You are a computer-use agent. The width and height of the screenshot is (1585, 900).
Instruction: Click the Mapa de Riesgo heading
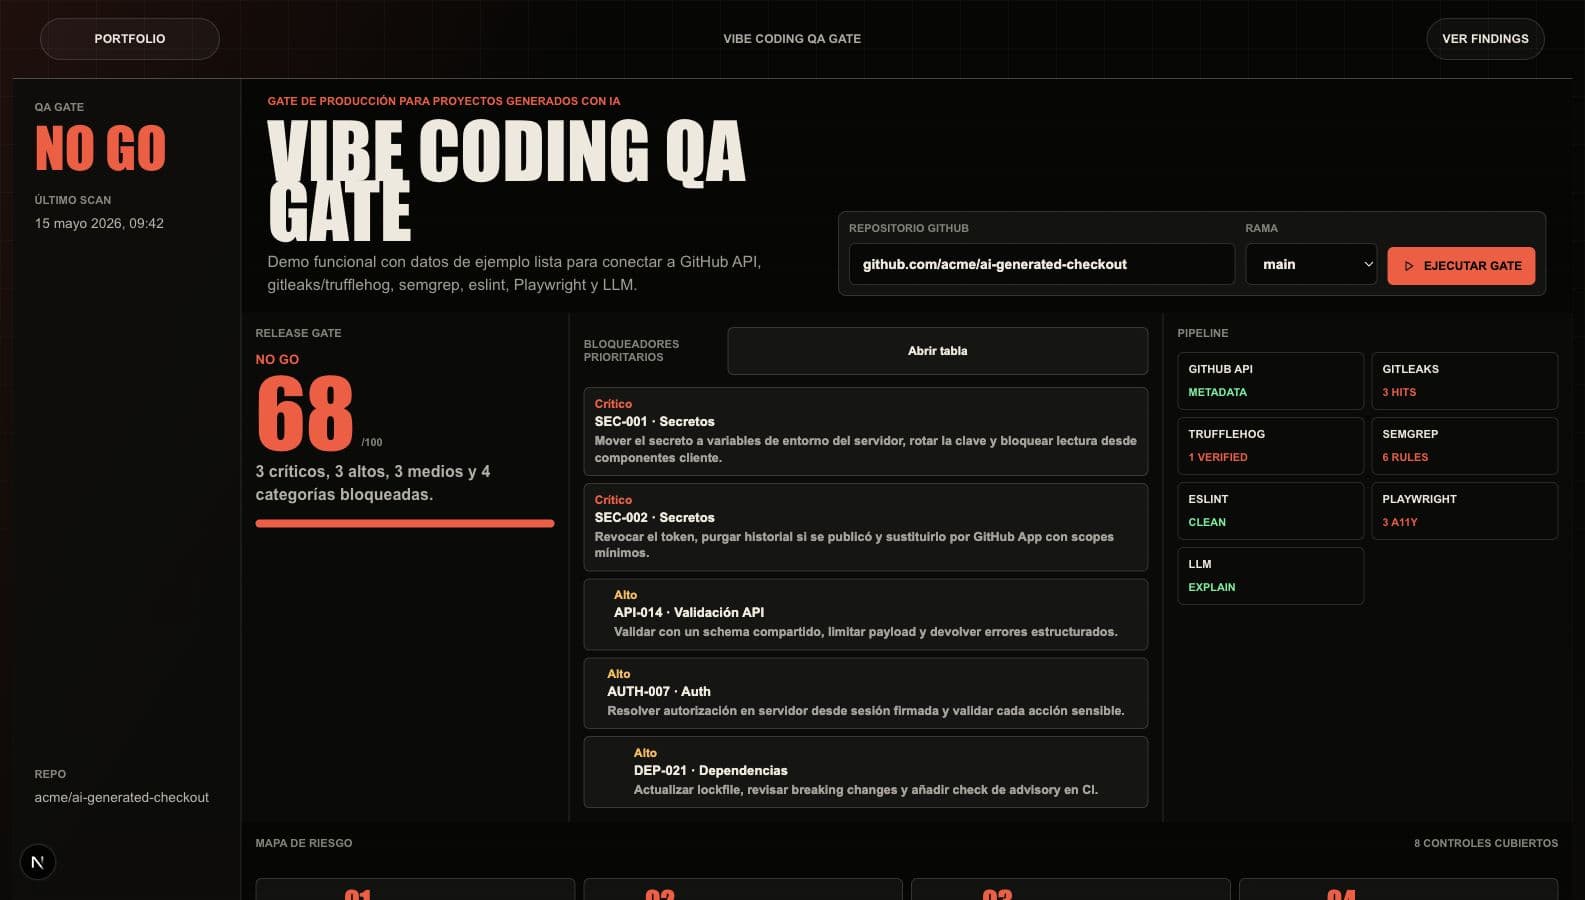coord(304,843)
